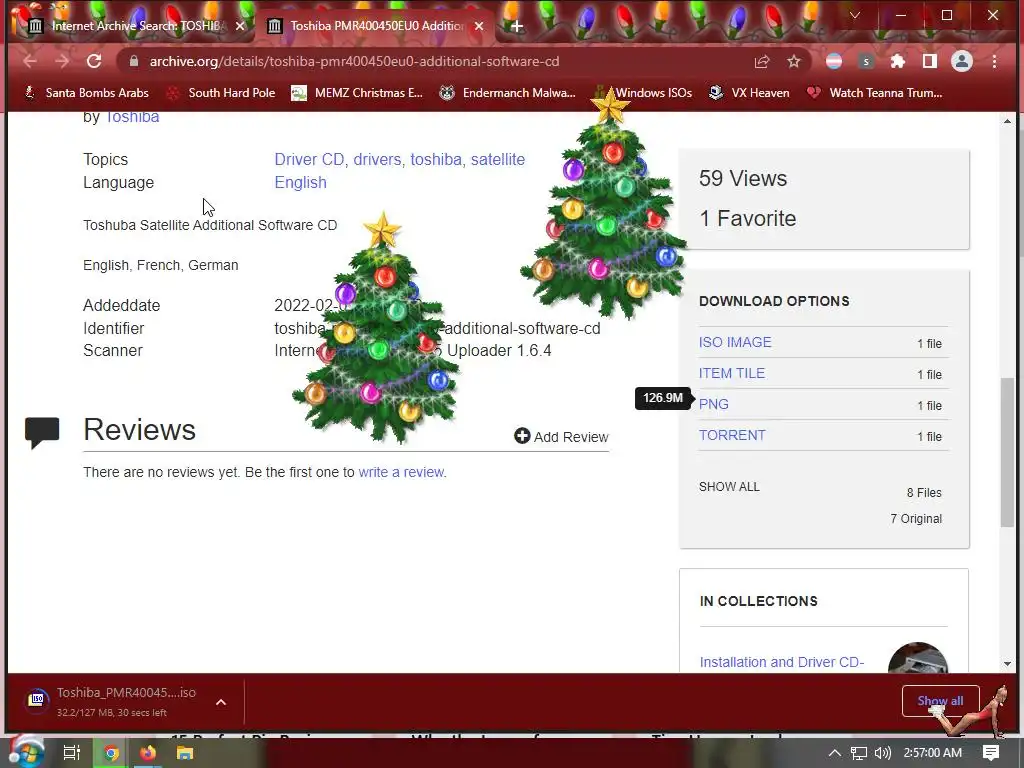Download the PNG file
Screen dimensions: 1024x768
click(x=713, y=404)
